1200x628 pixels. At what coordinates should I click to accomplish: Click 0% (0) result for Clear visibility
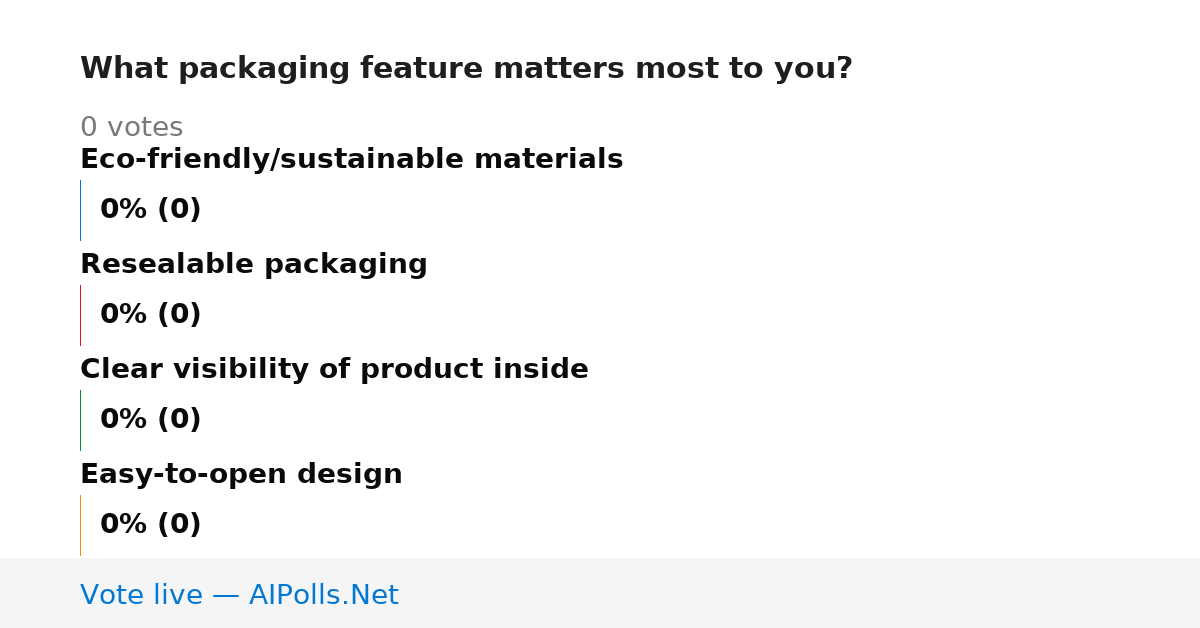[x=150, y=420]
